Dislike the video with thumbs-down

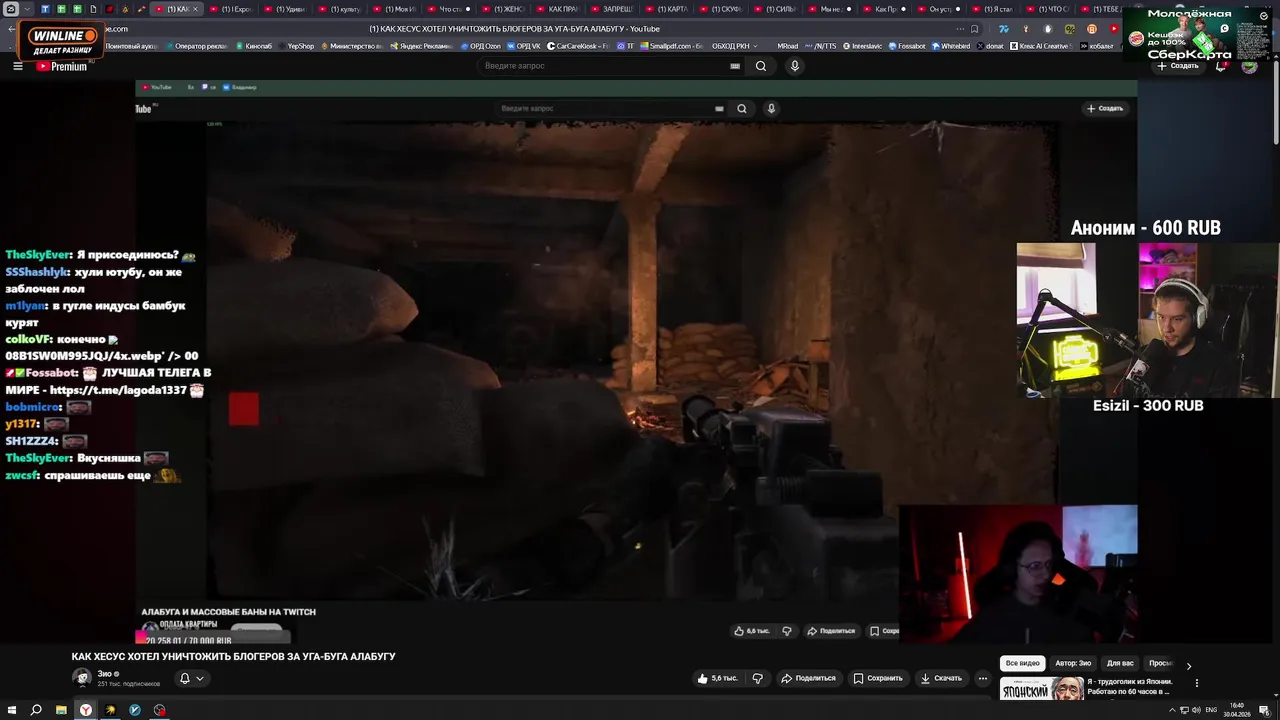click(x=757, y=678)
